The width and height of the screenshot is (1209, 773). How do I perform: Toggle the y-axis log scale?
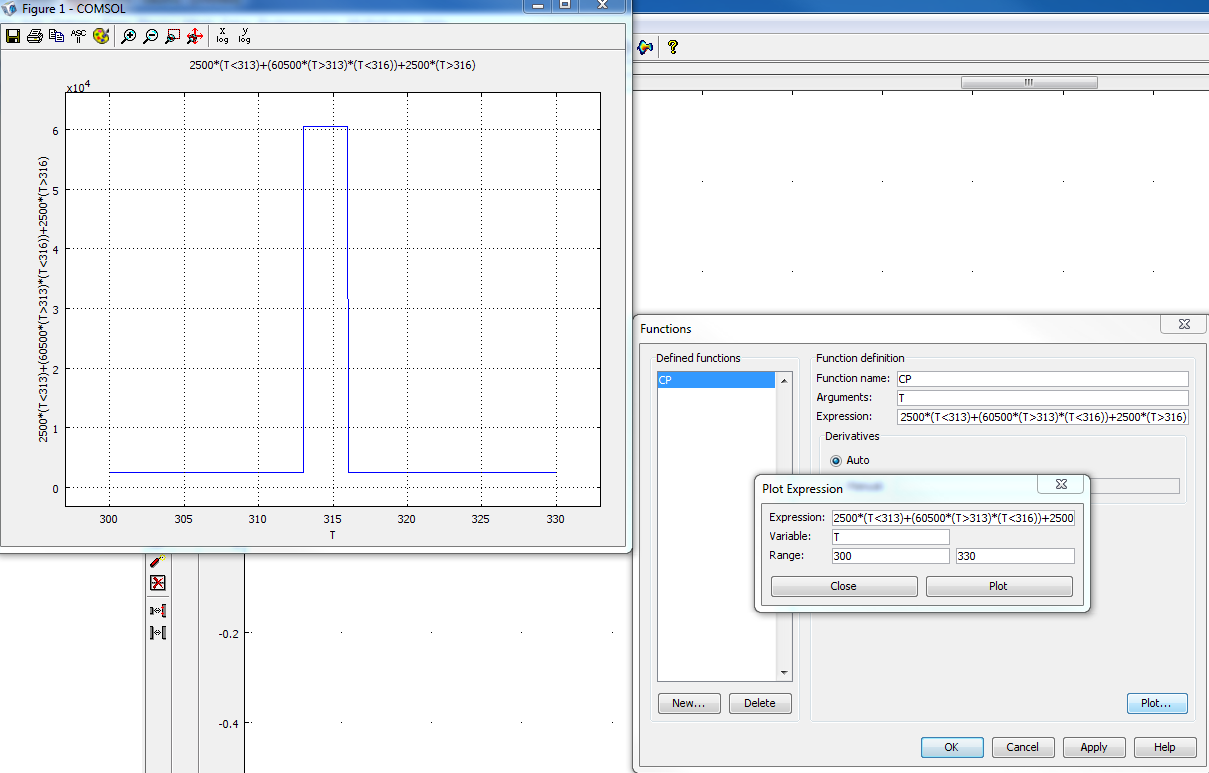[x=244, y=36]
